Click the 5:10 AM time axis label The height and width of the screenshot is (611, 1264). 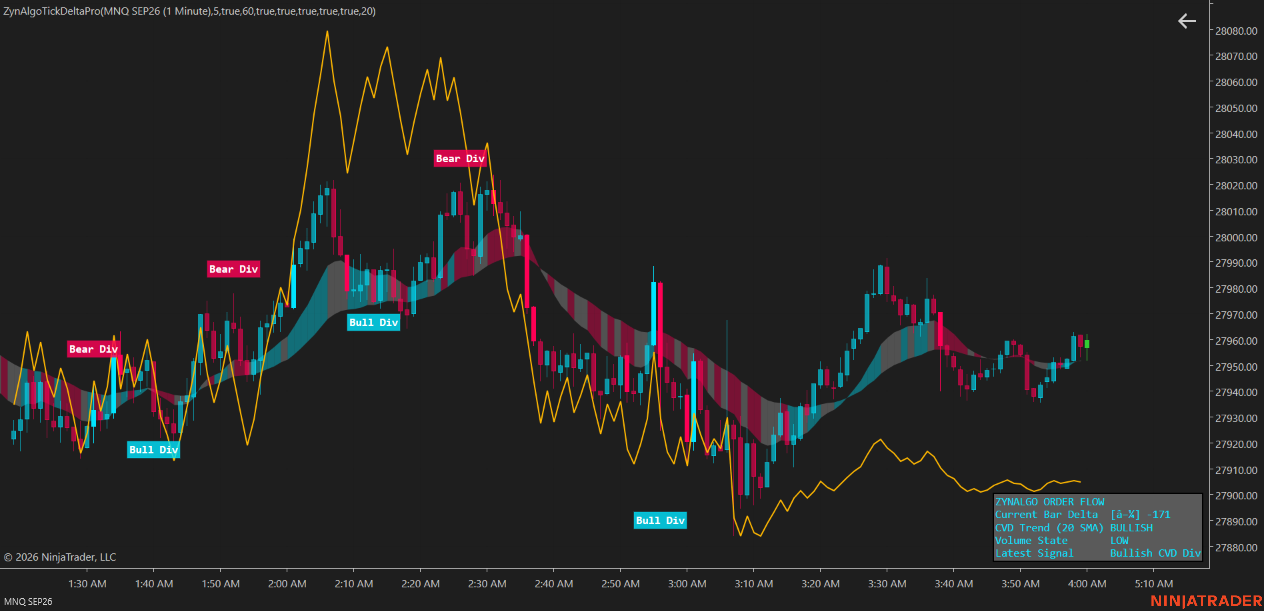[1153, 583]
